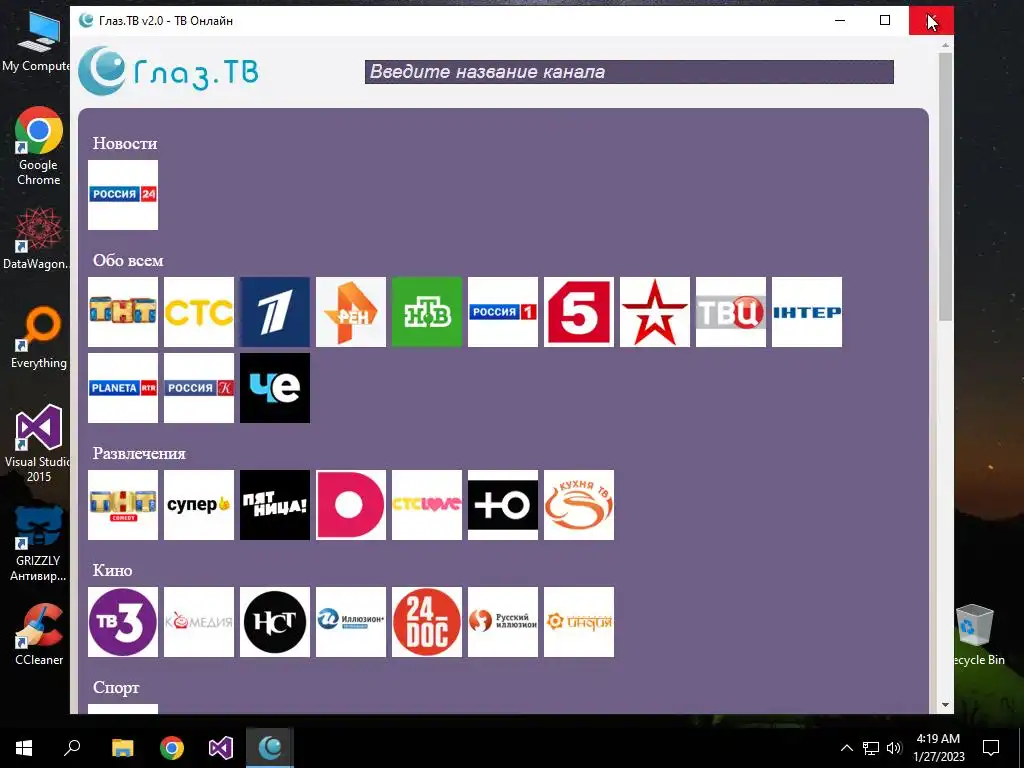Select the Супер channel tile
The height and width of the screenshot is (768, 1024).
click(x=199, y=505)
